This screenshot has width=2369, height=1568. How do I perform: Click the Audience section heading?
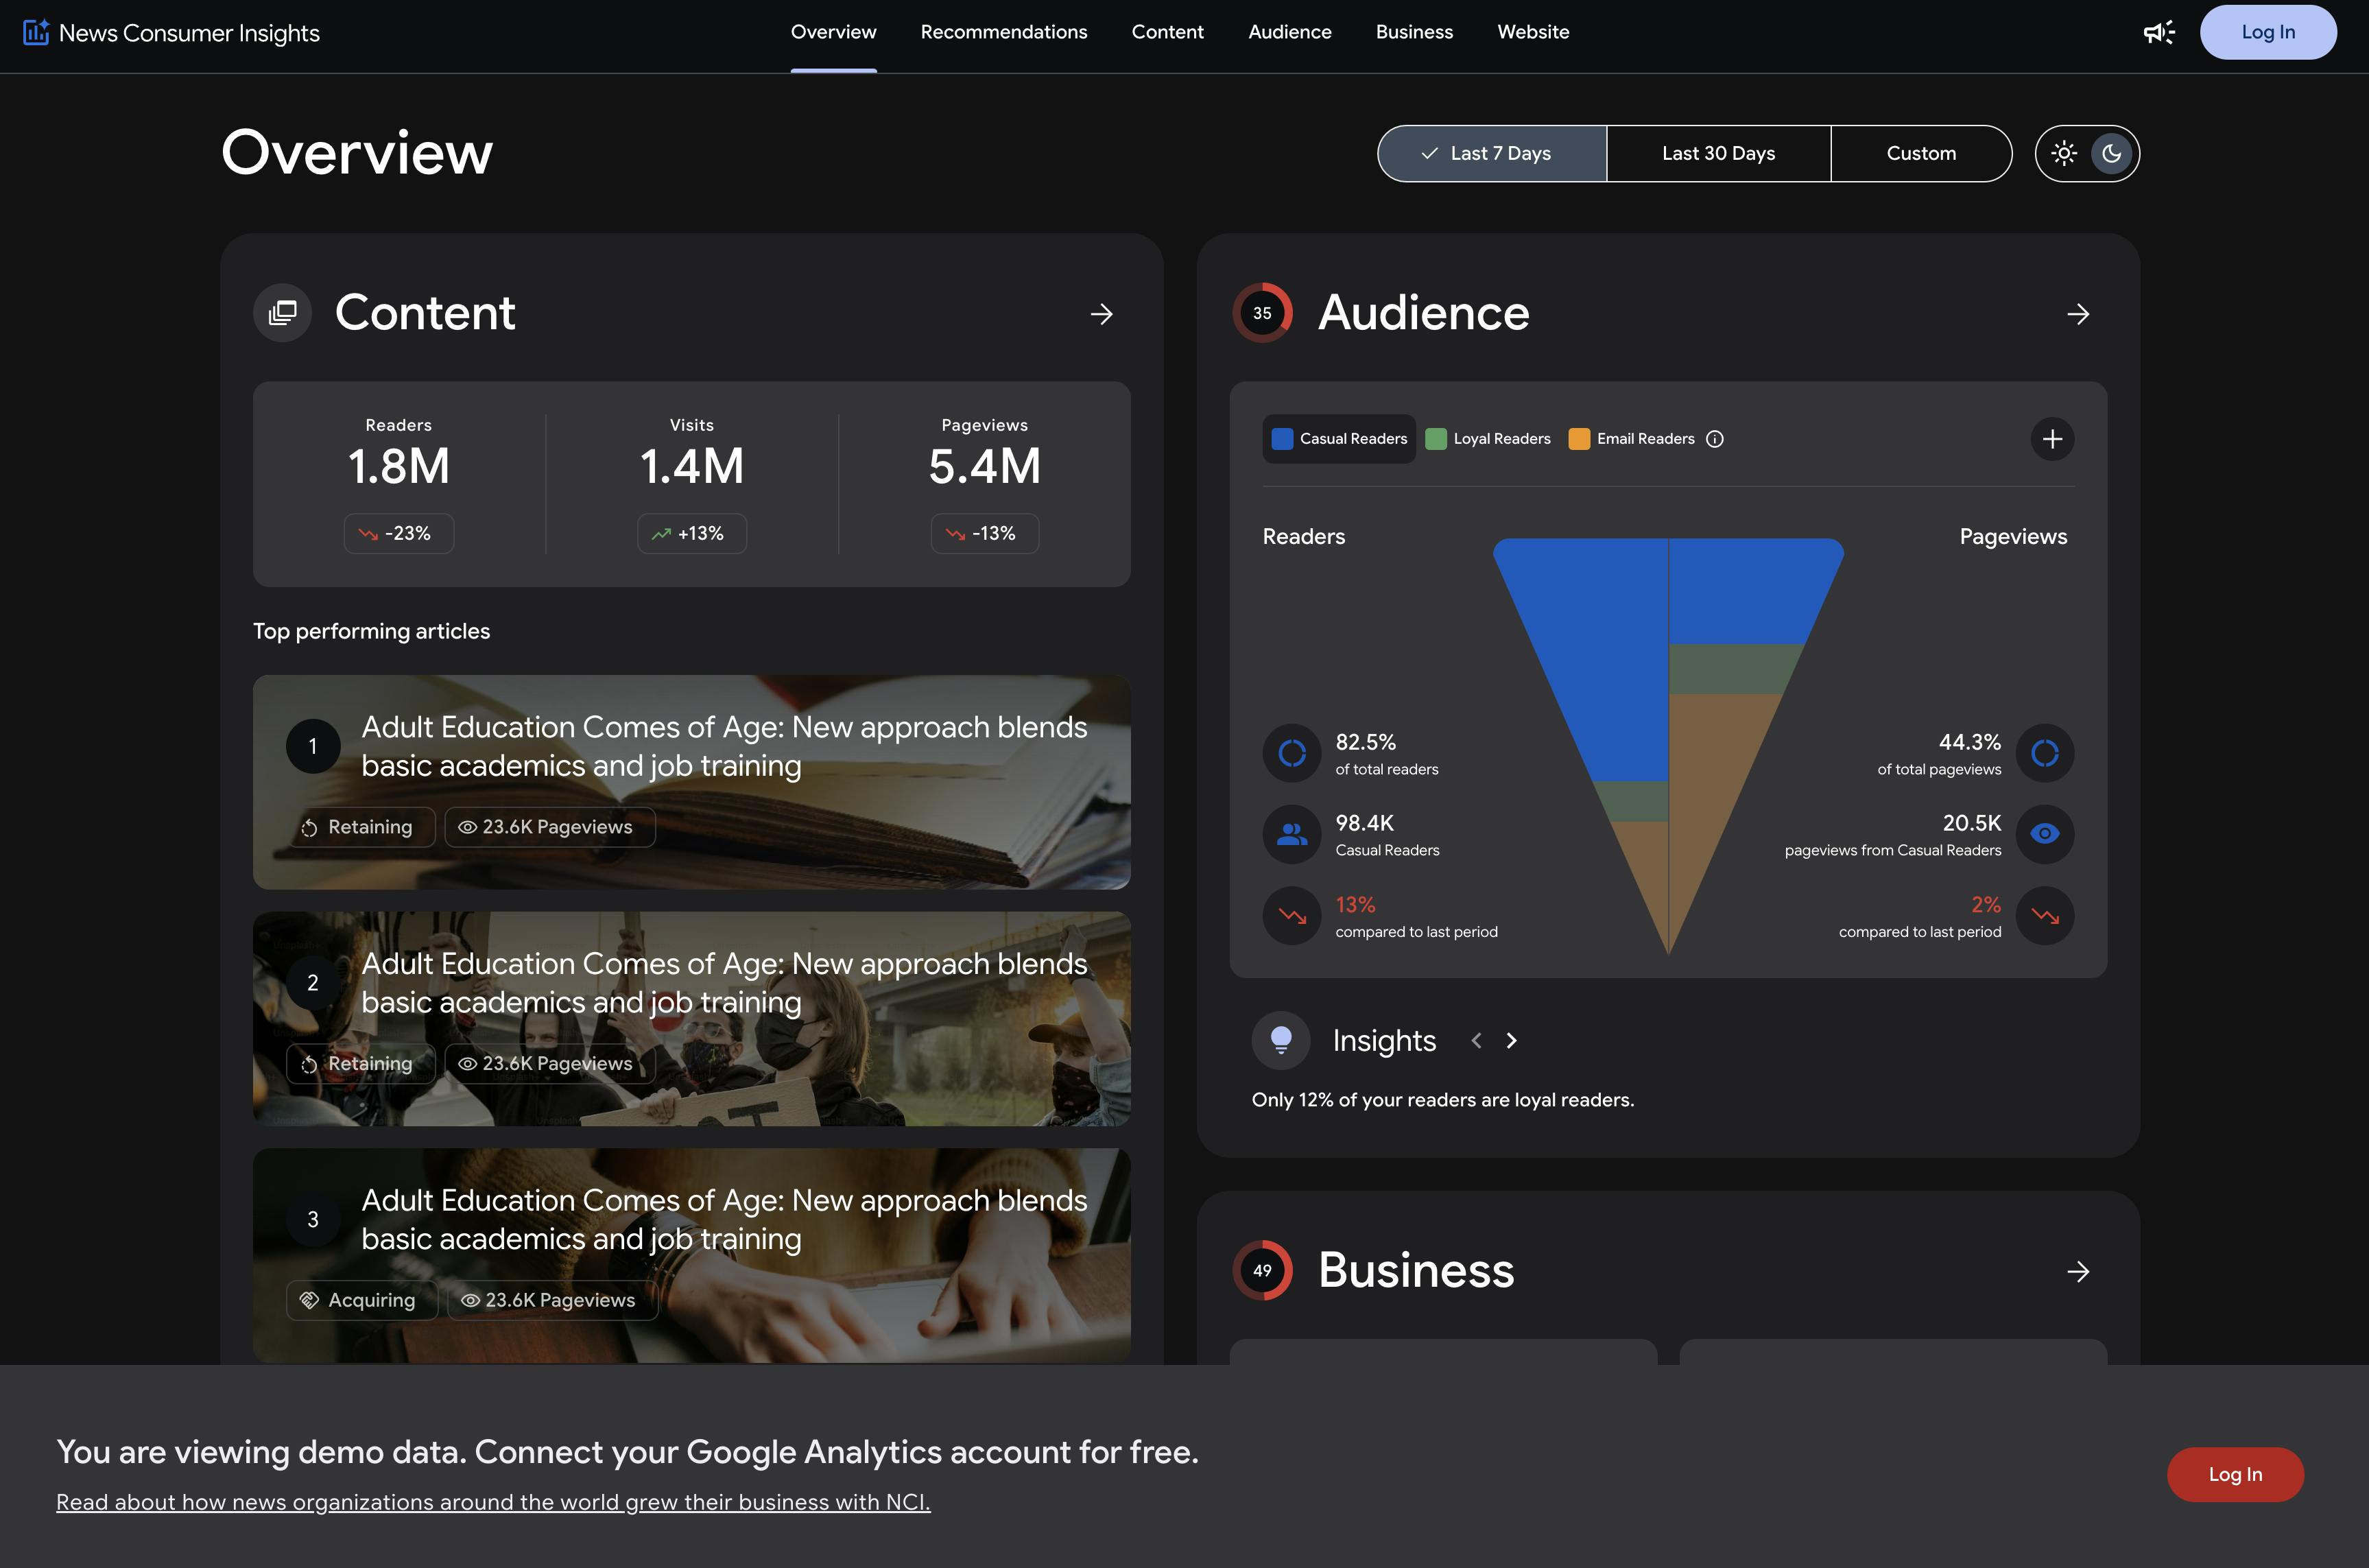click(x=1423, y=313)
